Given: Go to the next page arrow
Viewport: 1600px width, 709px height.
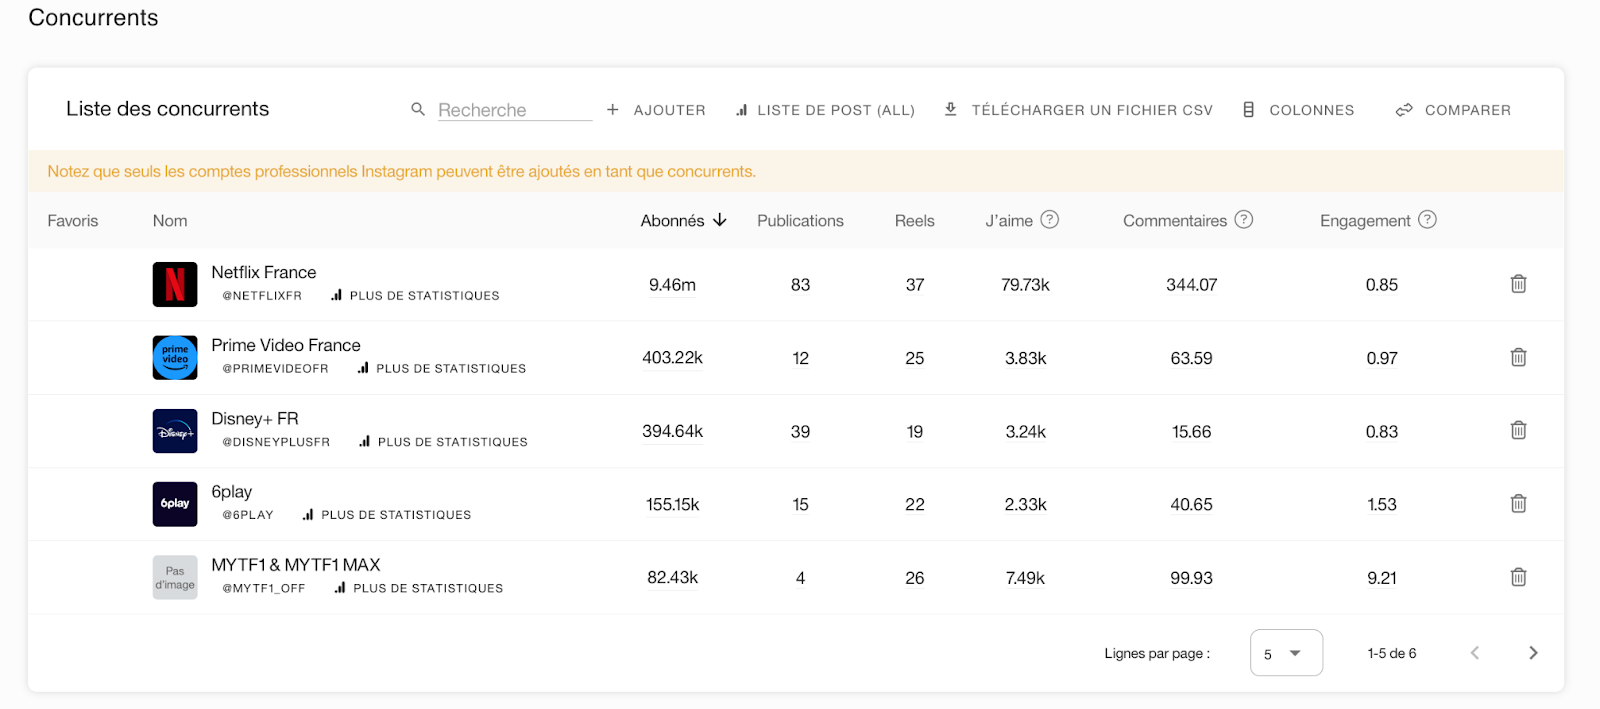Looking at the screenshot, I should [x=1533, y=653].
